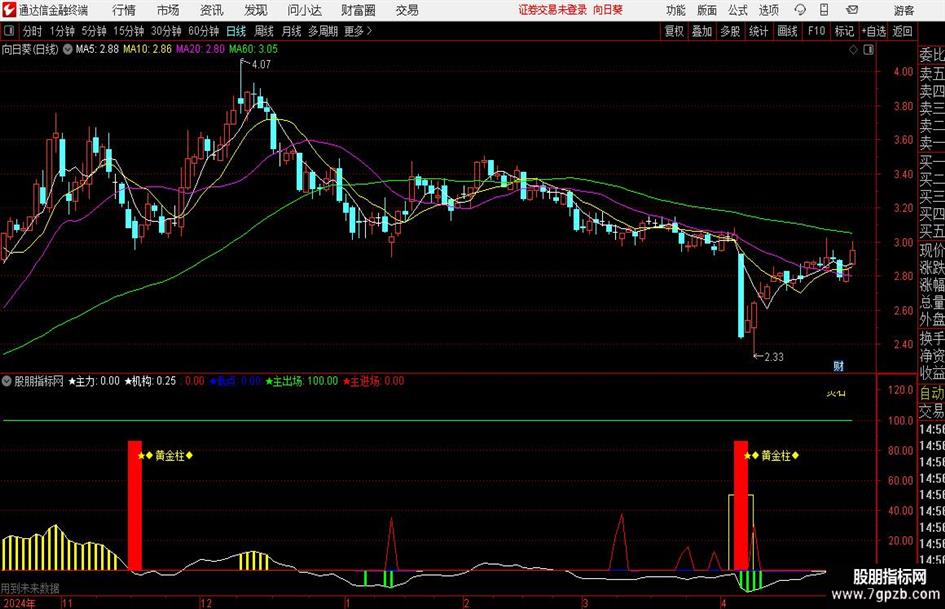The height and width of the screenshot is (609, 945).
Task: Switch to 60分钟 chart period
Action: click(203, 31)
